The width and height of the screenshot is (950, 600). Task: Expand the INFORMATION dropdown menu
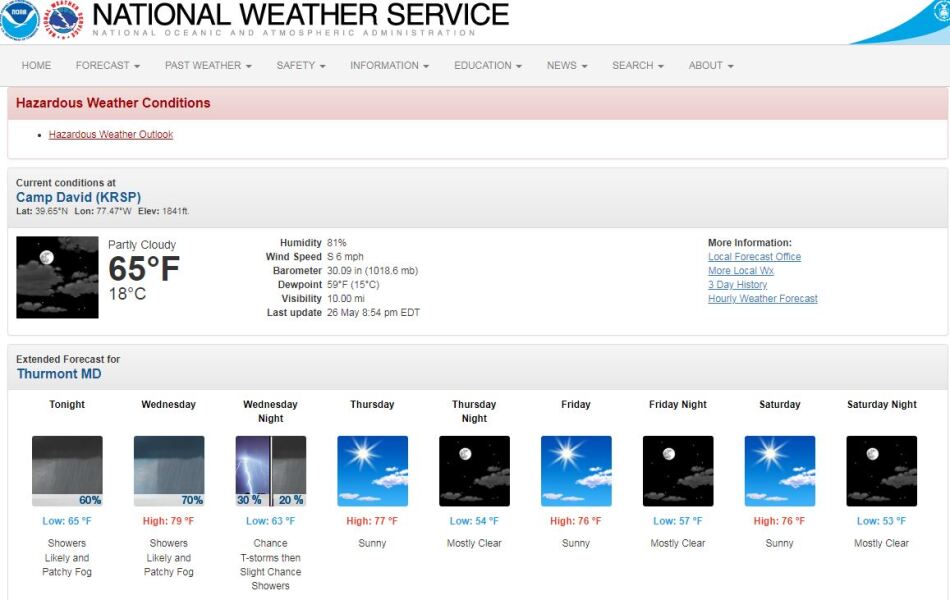[x=390, y=65]
